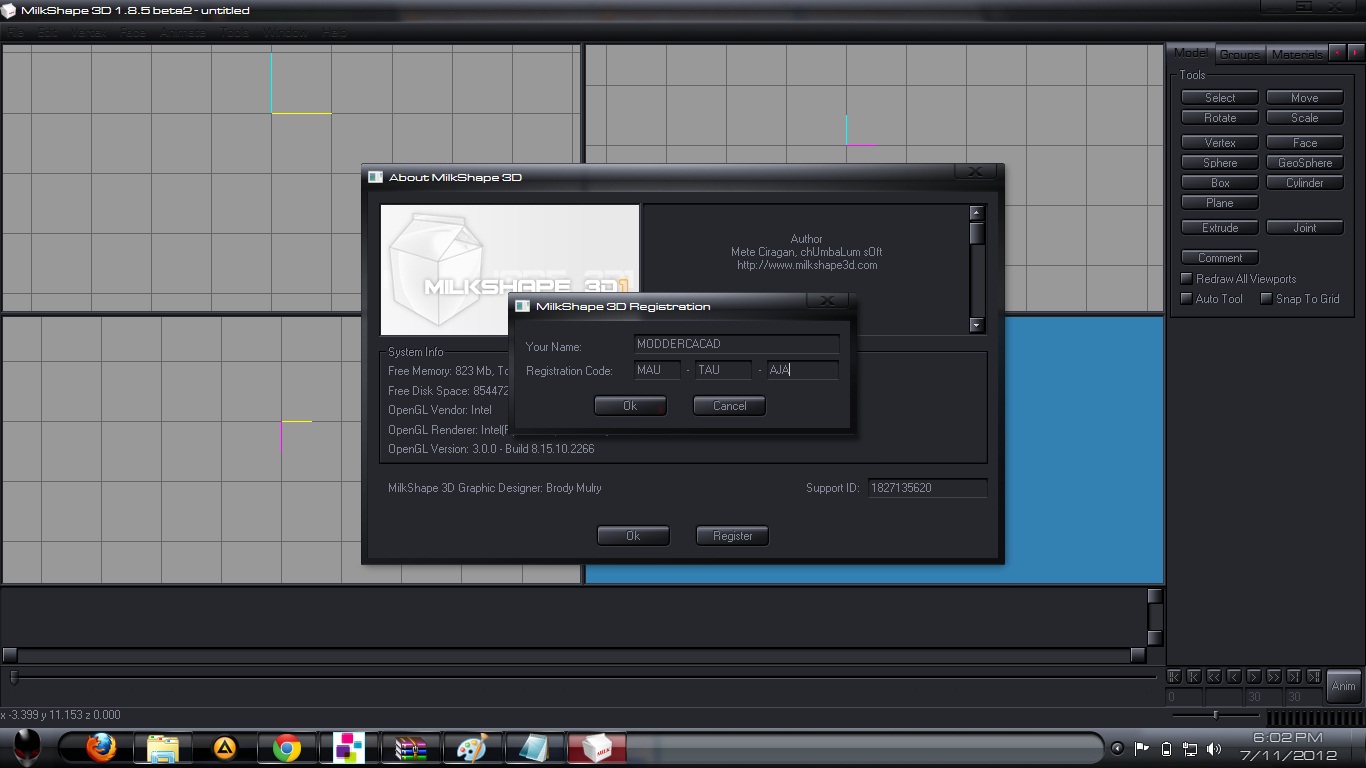Viewport: 1366px width, 768px height.
Task: Click the Your Name input field
Action: coord(737,344)
